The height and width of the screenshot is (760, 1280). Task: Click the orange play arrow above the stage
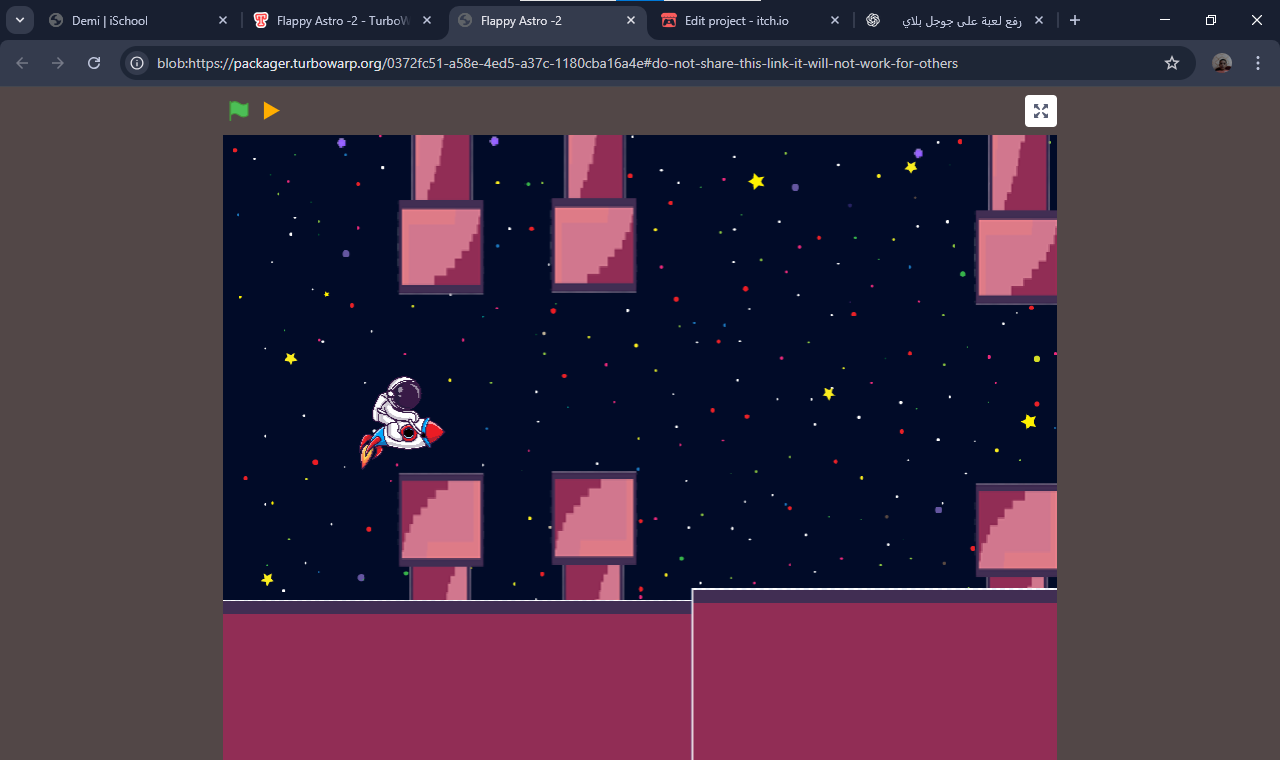click(270, 111)
